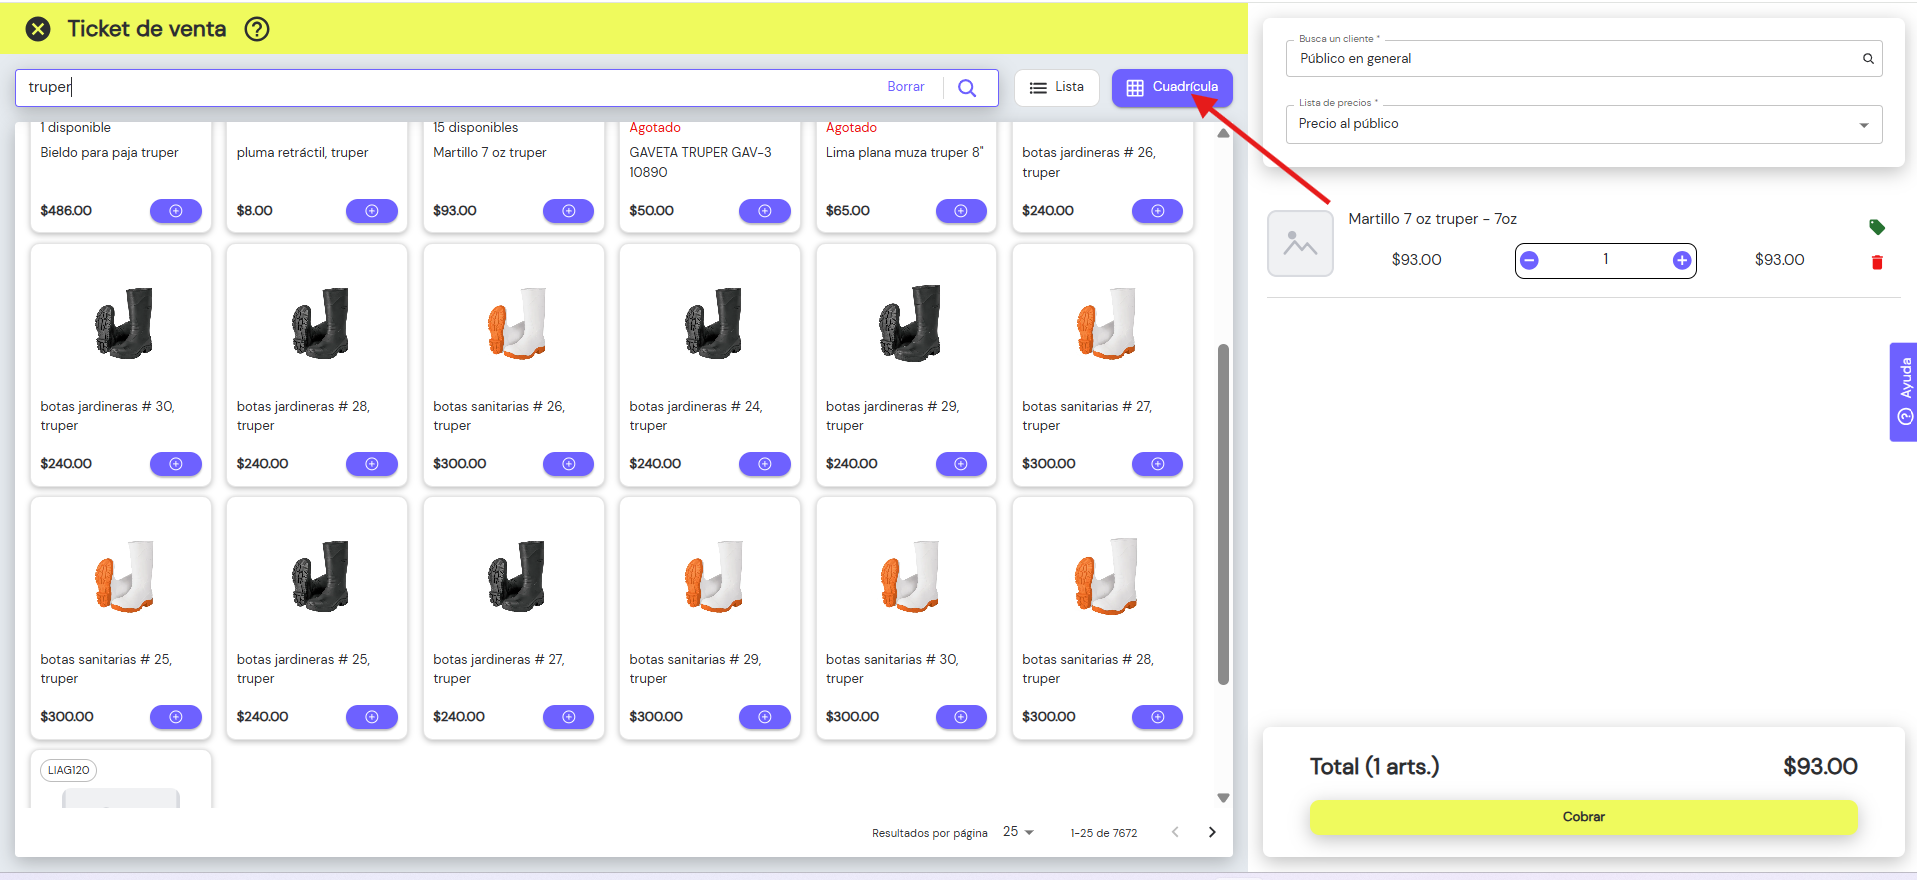Add botas sanitarias # 25 to ticket
The width and height of the screenshot is (1917, 880).
point(176,717)
